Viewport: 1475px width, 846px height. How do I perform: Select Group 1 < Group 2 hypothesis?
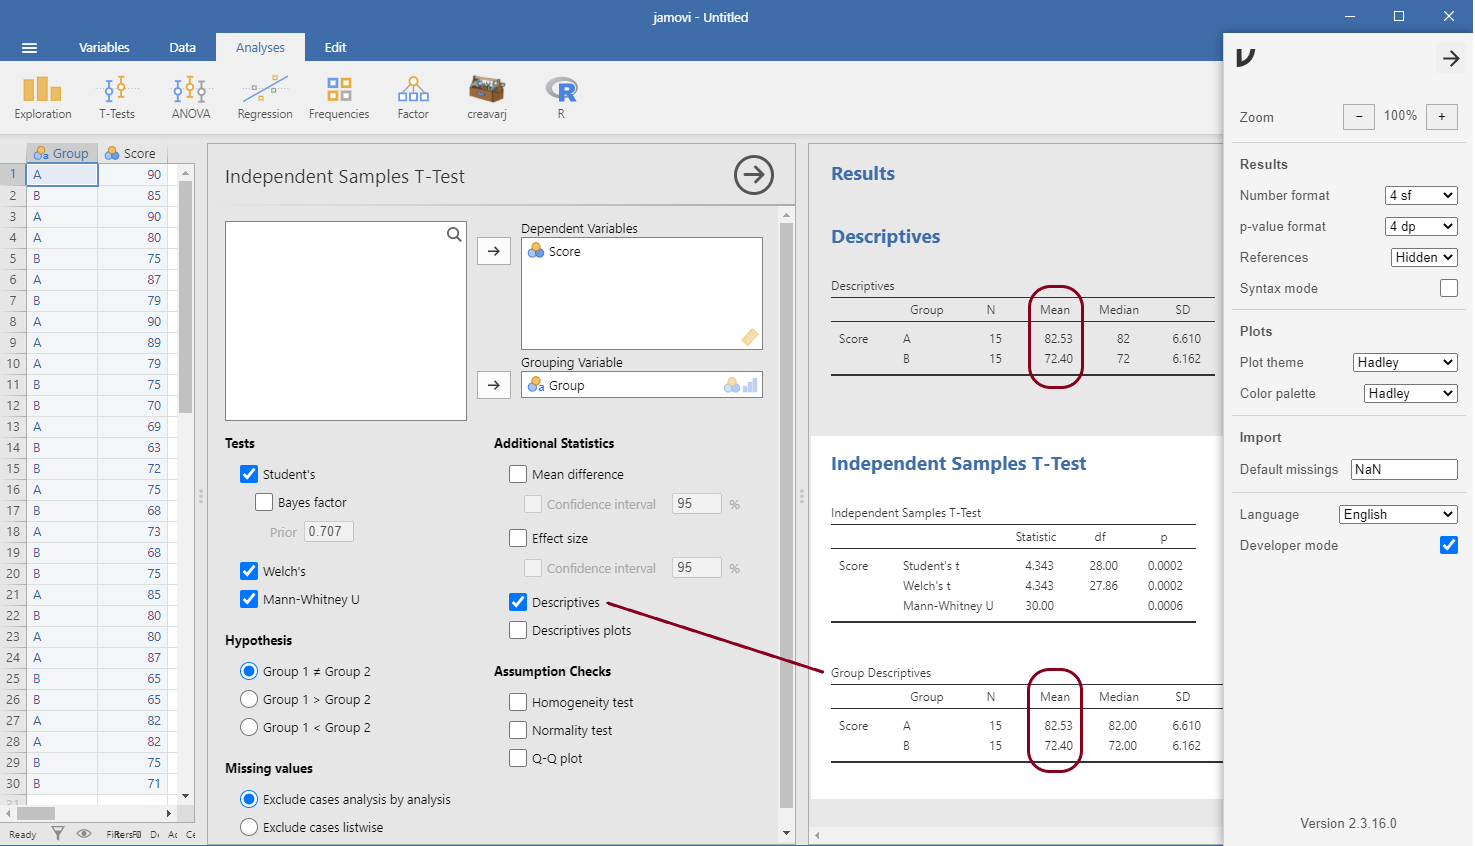point(249,727)
